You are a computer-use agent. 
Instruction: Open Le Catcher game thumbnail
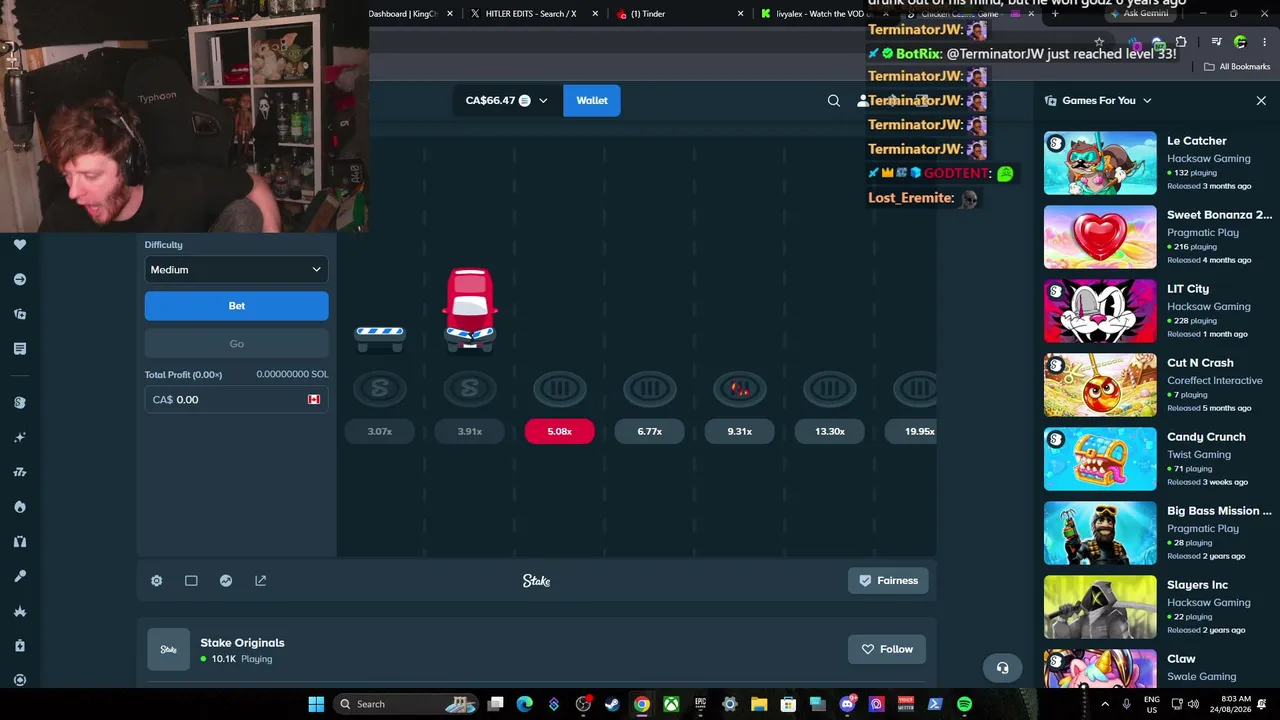tap(1100, 163)
